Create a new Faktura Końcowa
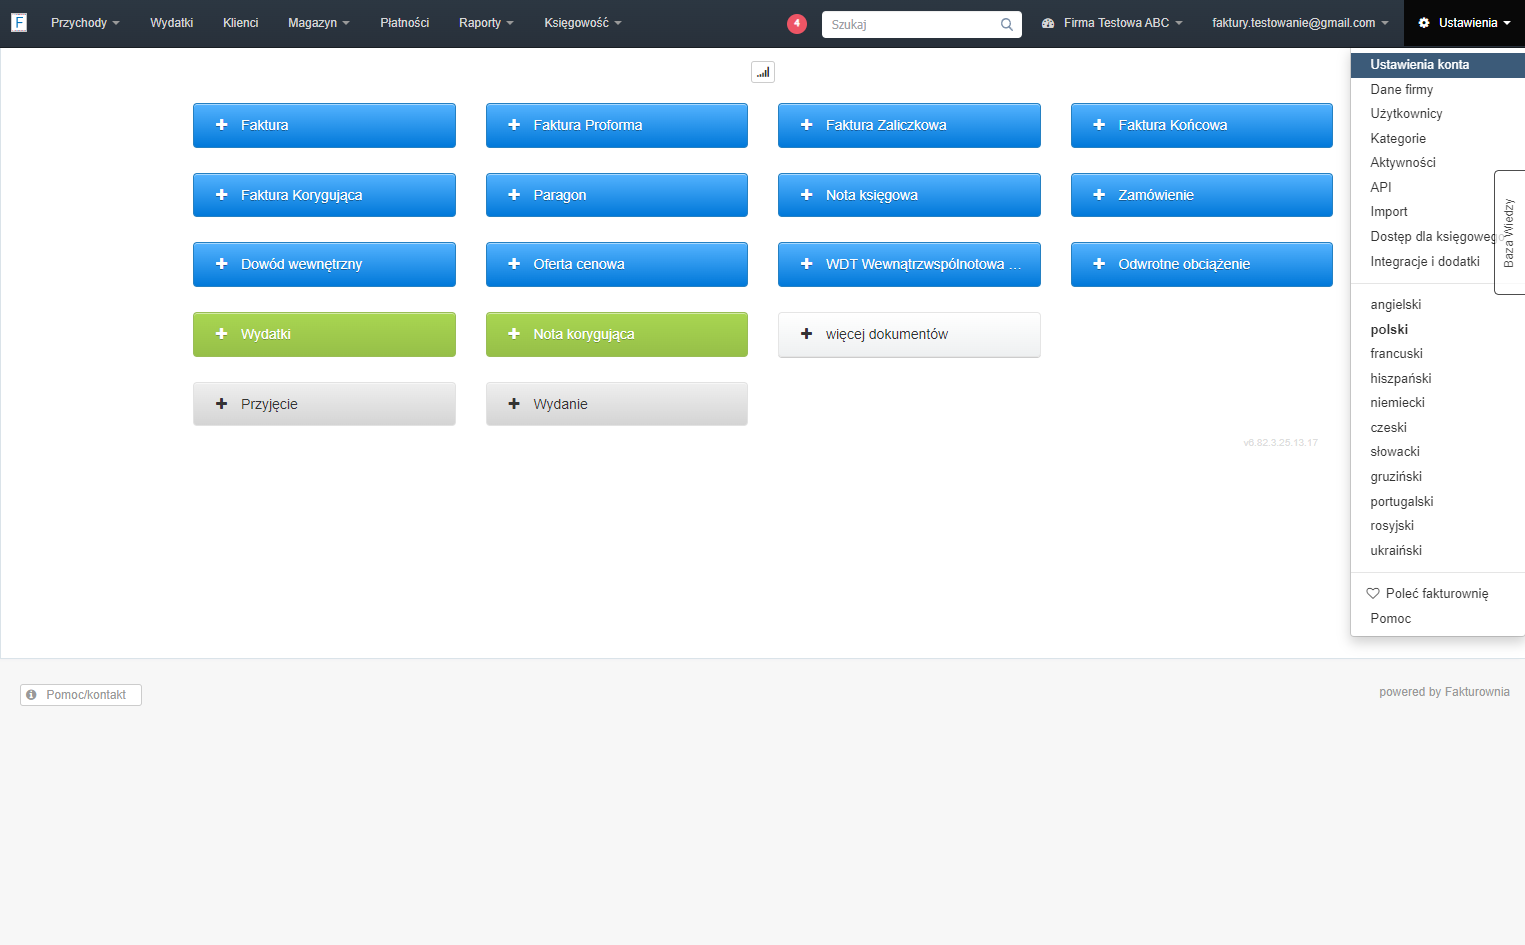 point(1202,125)
